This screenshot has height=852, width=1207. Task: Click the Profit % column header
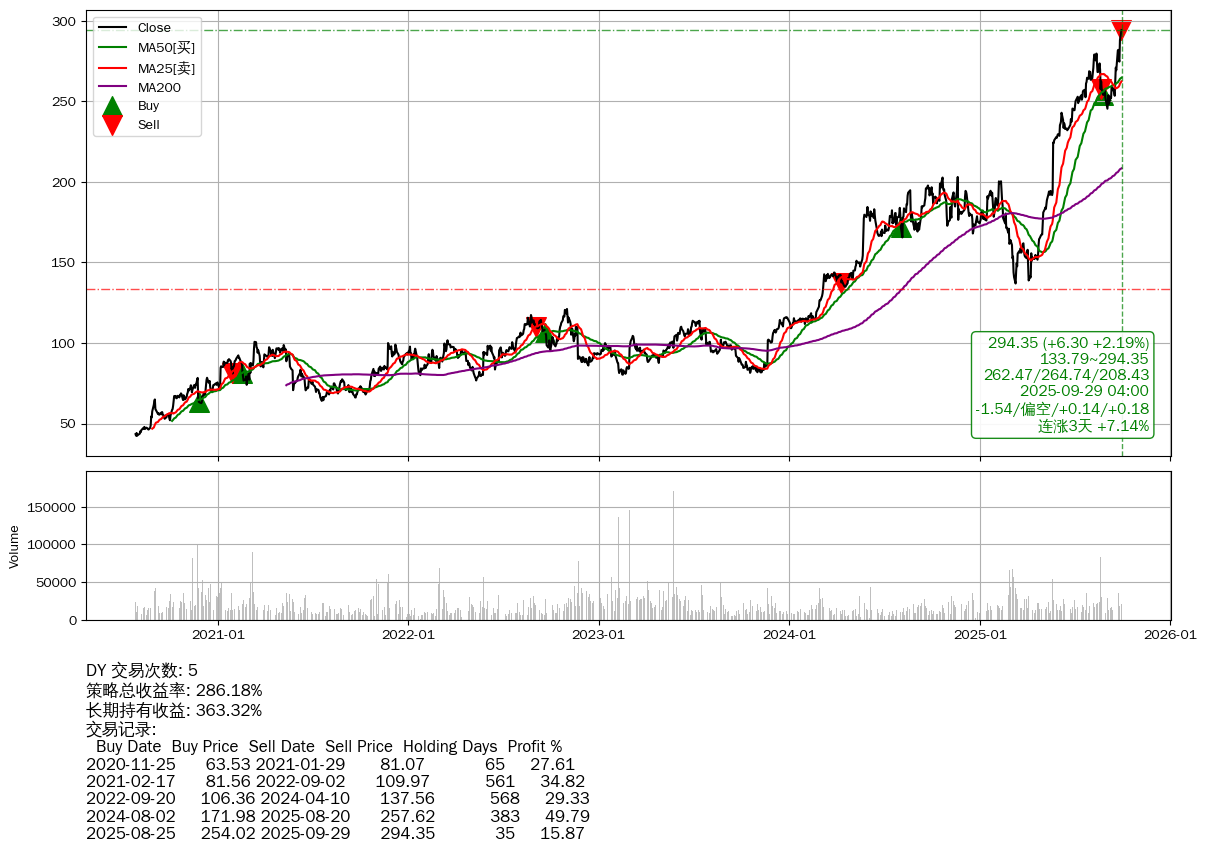click(534, 747)
